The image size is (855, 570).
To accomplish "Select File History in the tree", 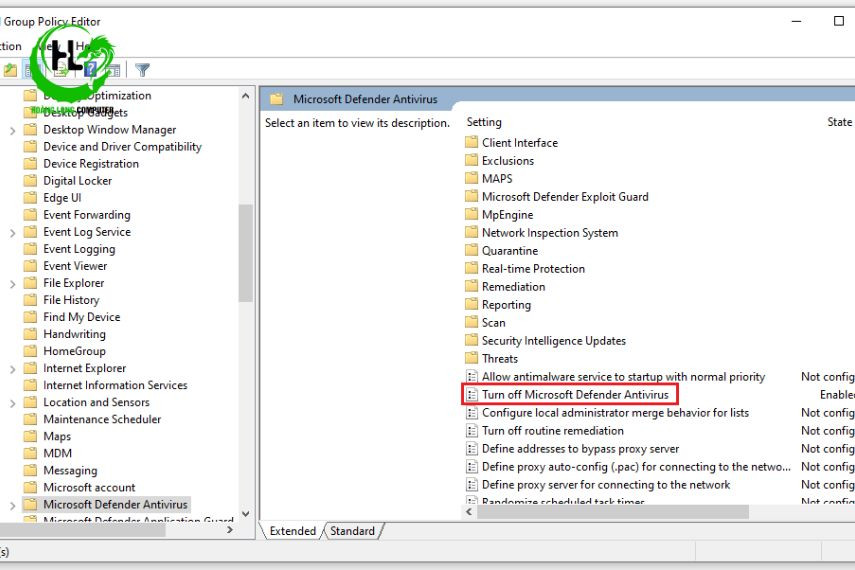I will point(71,299).
